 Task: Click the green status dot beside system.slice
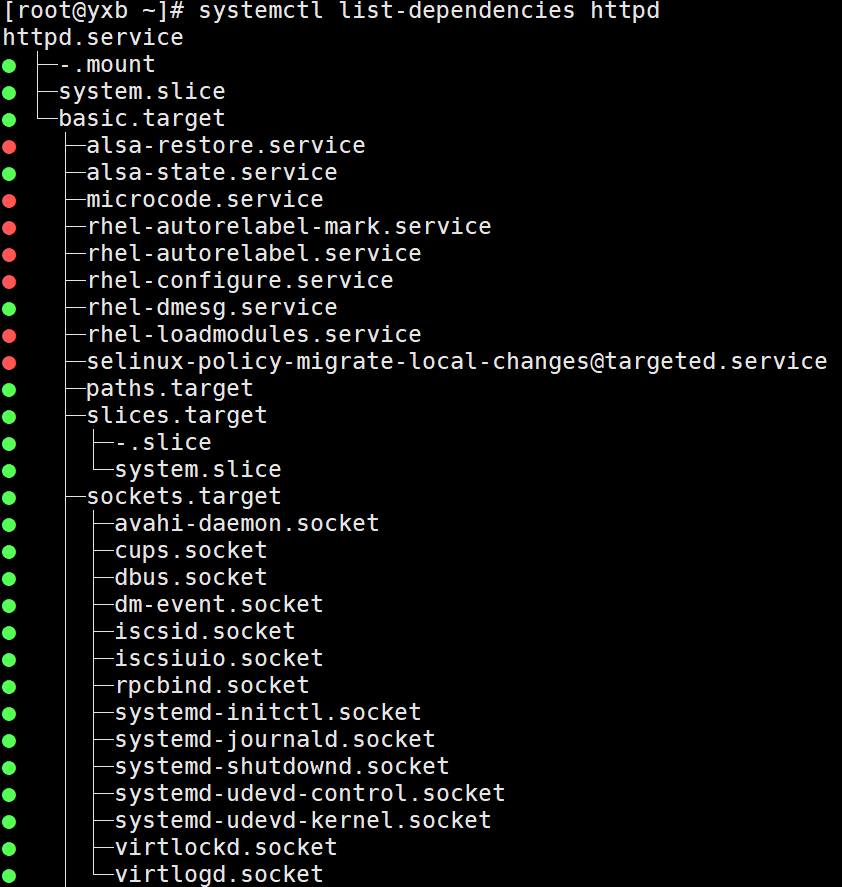pyautogui.click(x=9, y=93)
